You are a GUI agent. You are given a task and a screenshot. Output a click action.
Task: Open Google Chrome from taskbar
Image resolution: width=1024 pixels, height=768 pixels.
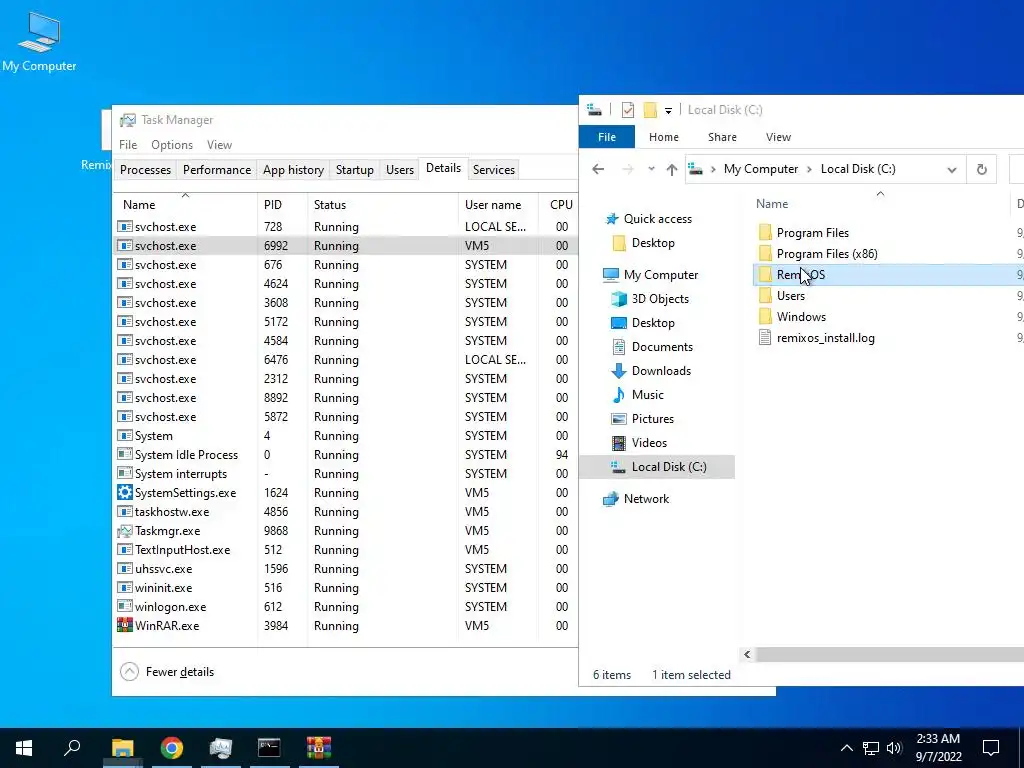(x=172, y=748)
